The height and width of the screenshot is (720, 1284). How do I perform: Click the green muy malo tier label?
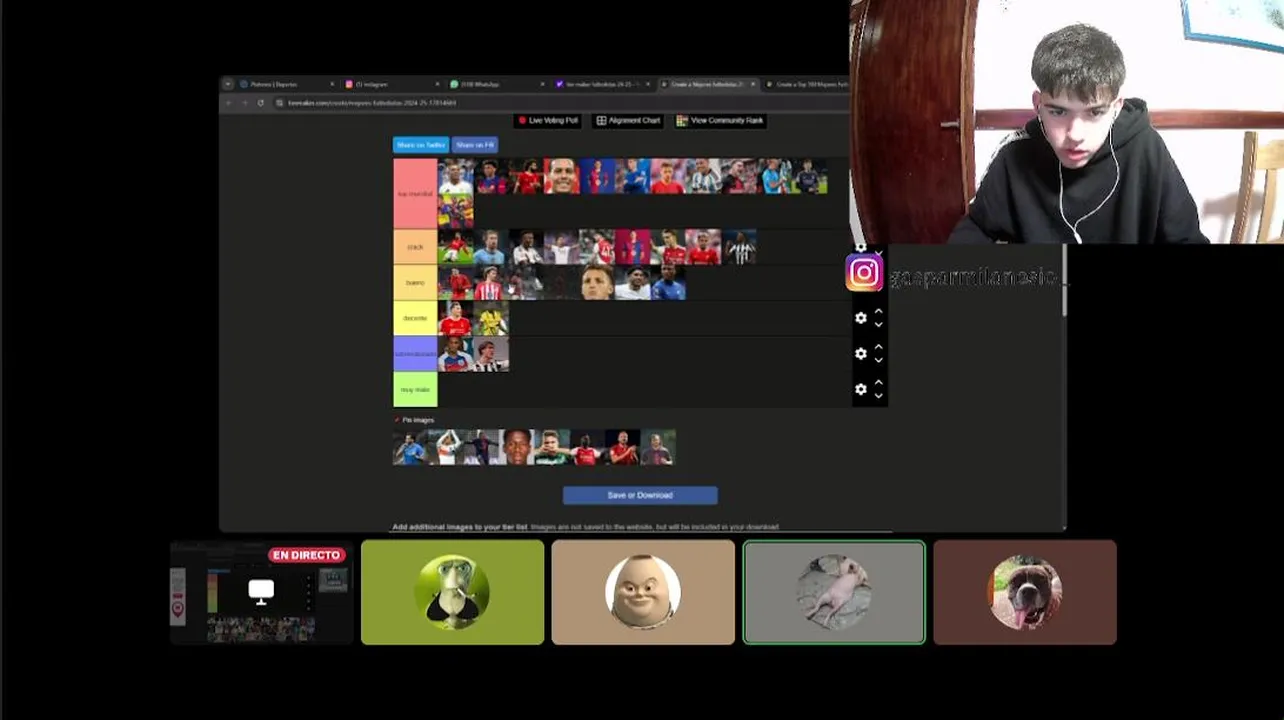415,389
